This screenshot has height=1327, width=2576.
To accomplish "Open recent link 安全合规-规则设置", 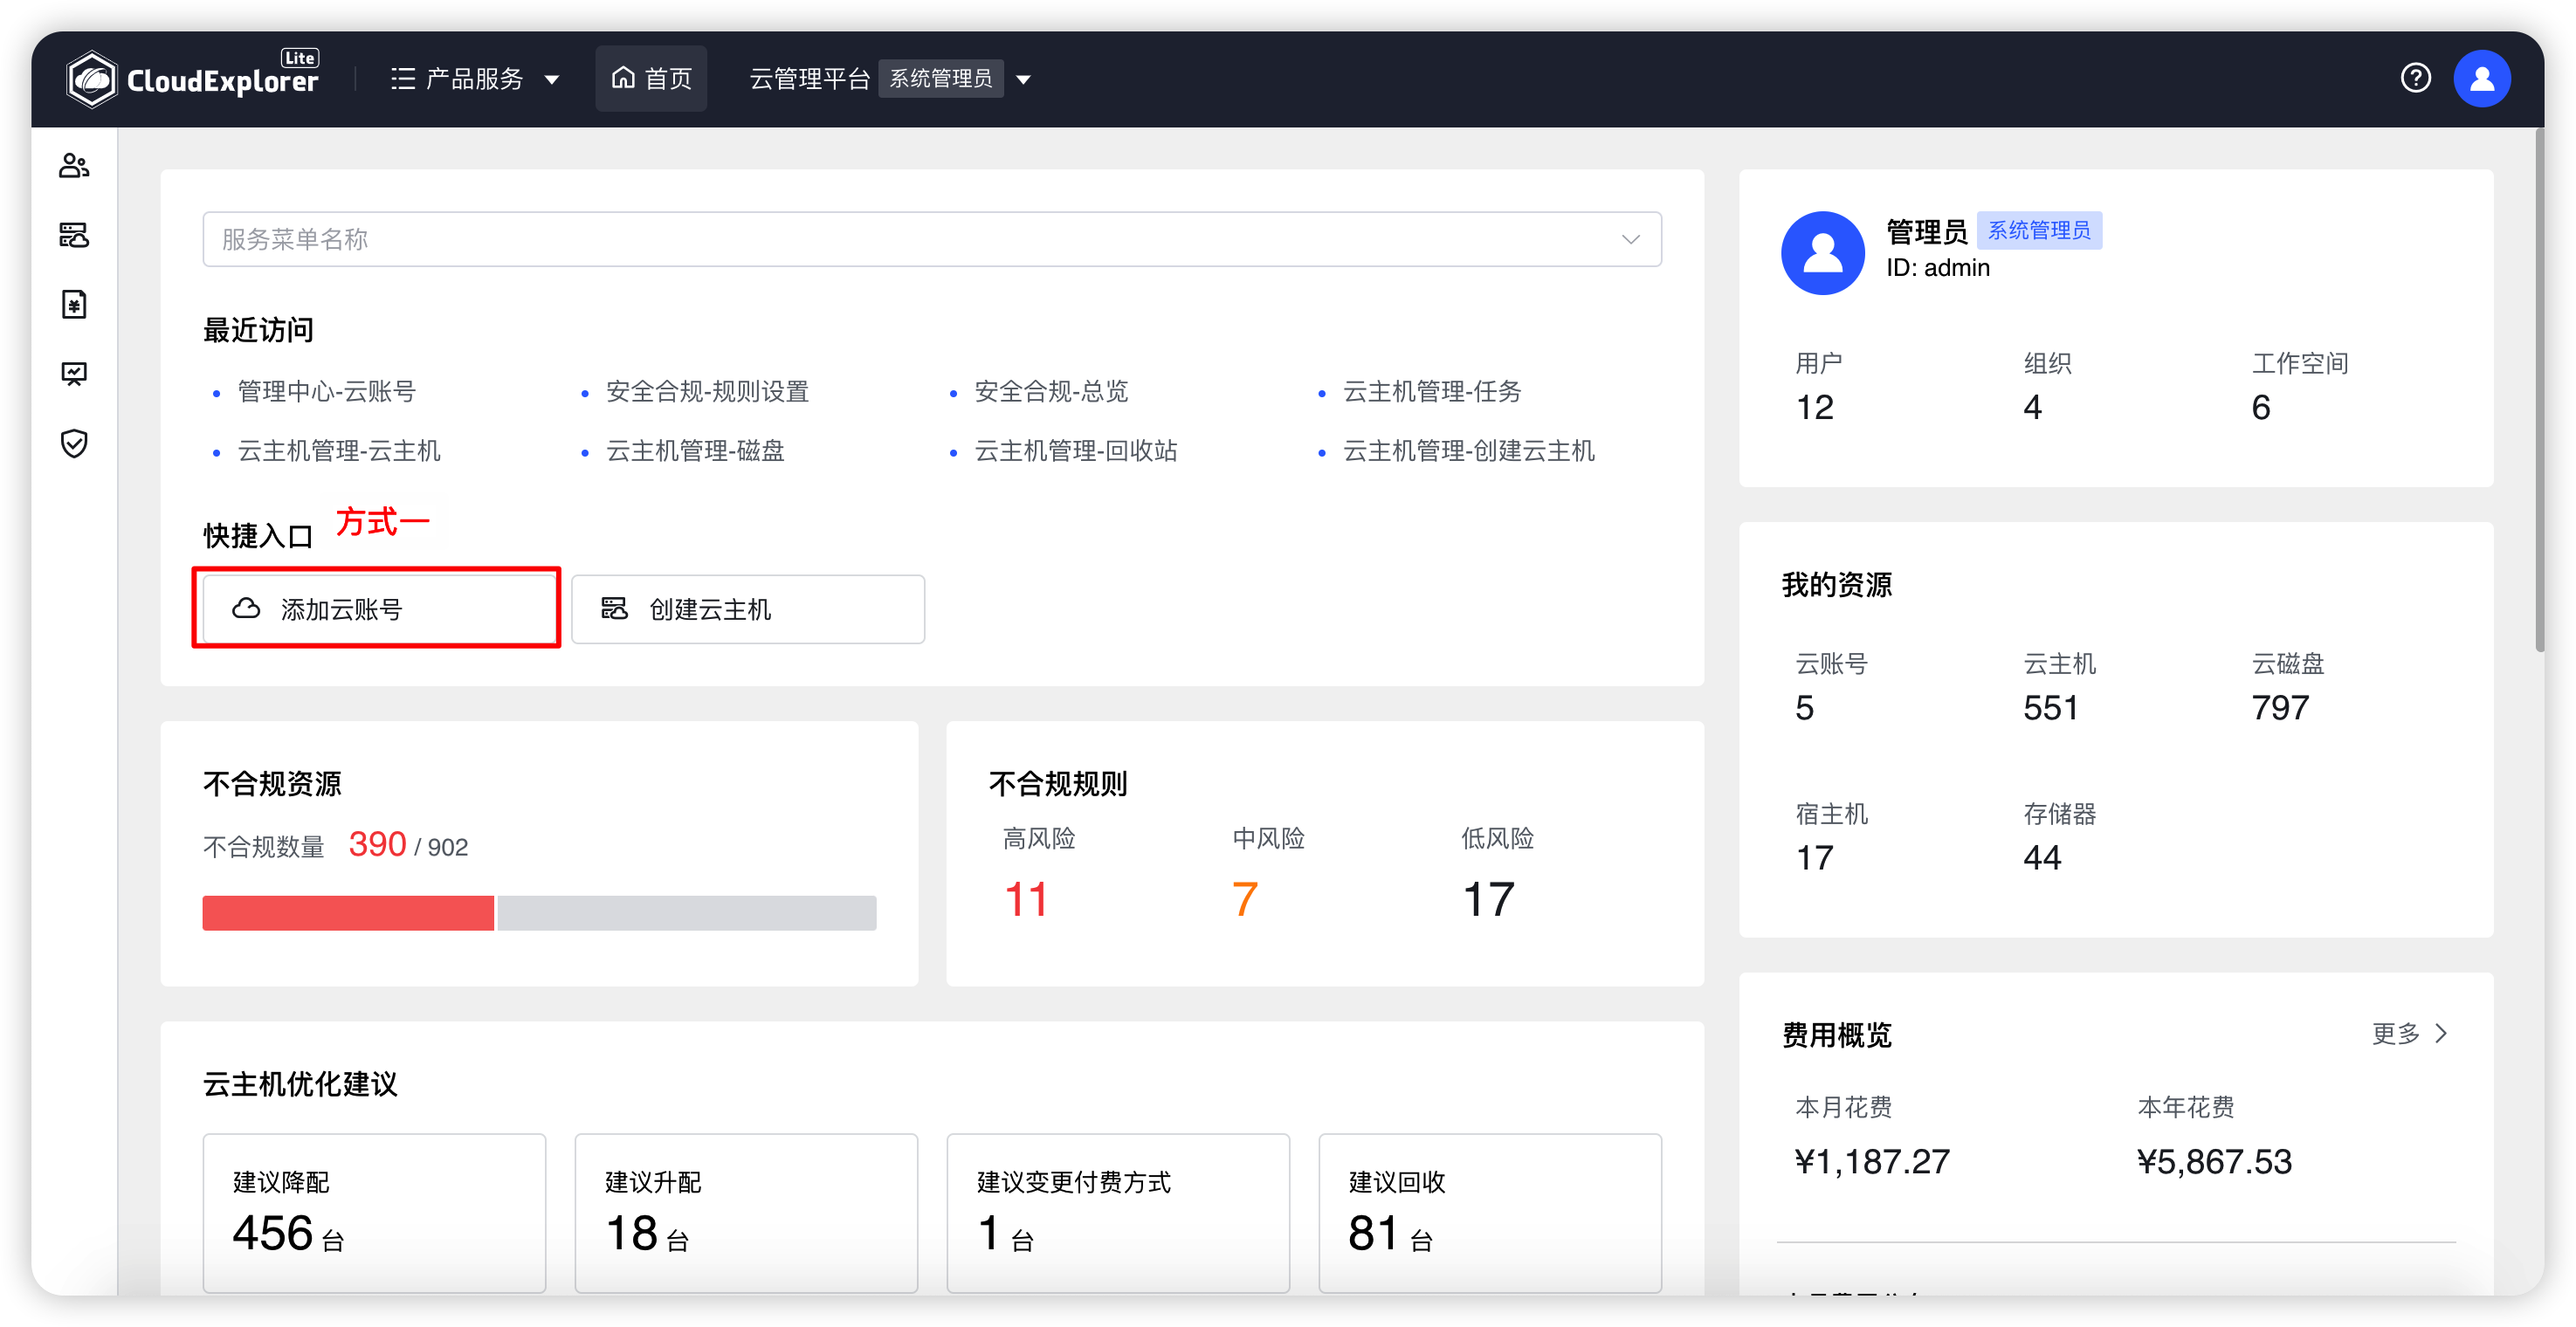I will [x=707, y=391].
